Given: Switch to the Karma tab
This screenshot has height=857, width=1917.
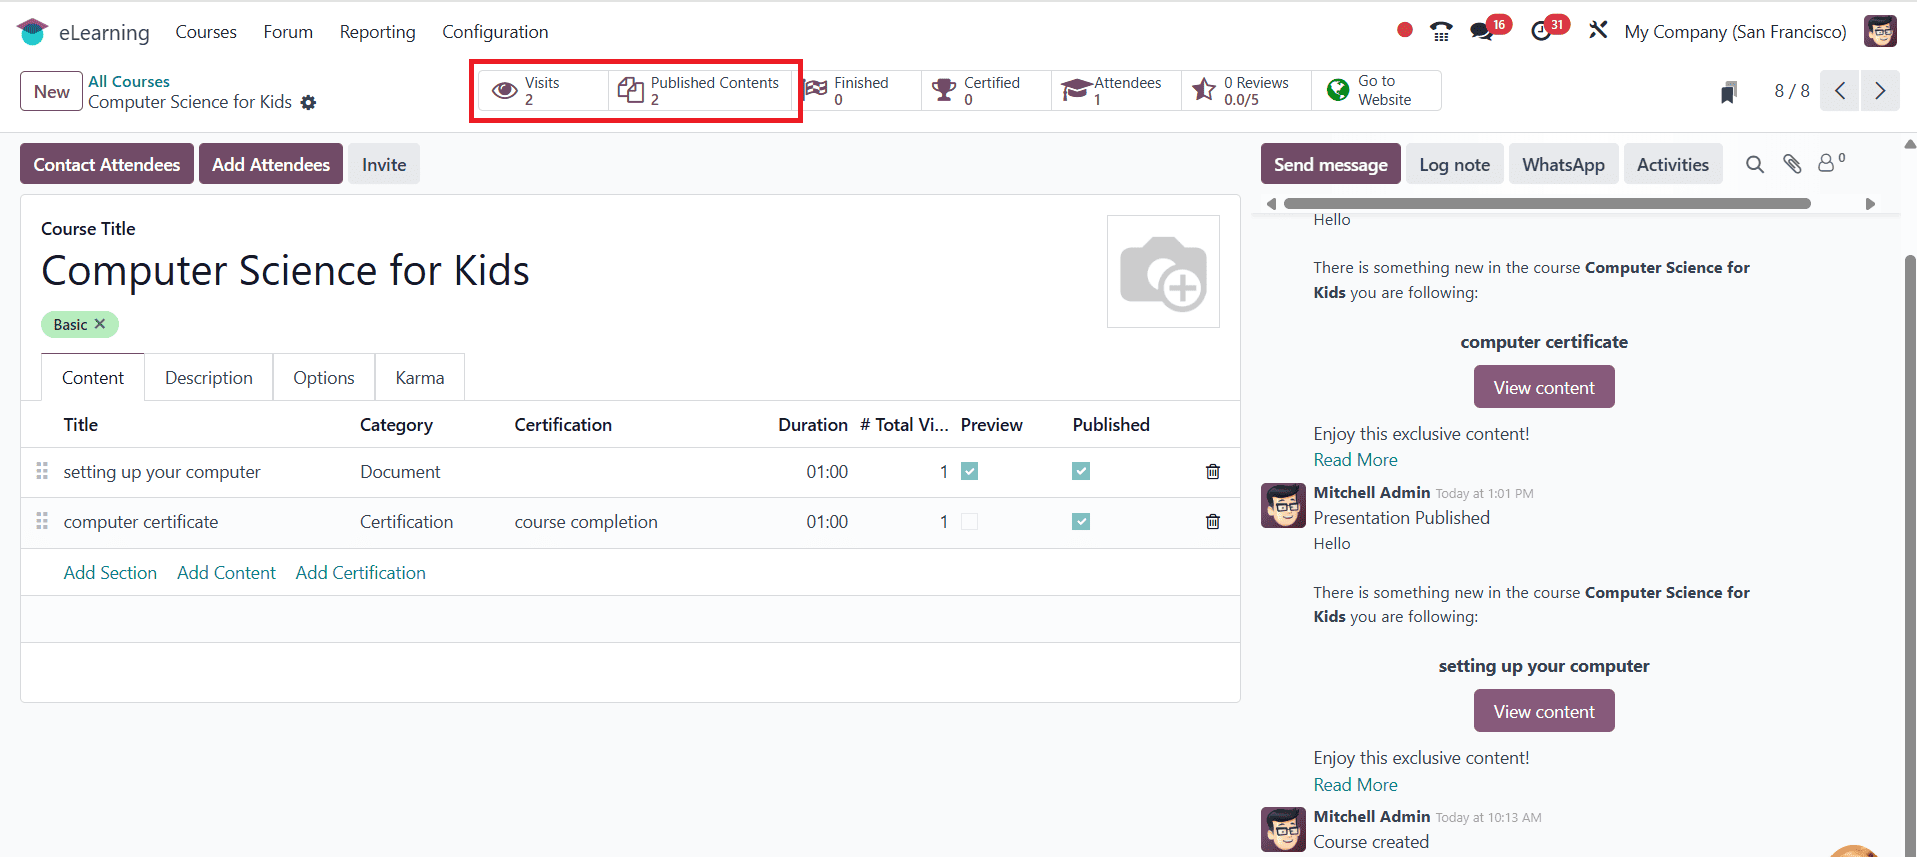Looking at the screenshot, I should [x=420, y=377].
